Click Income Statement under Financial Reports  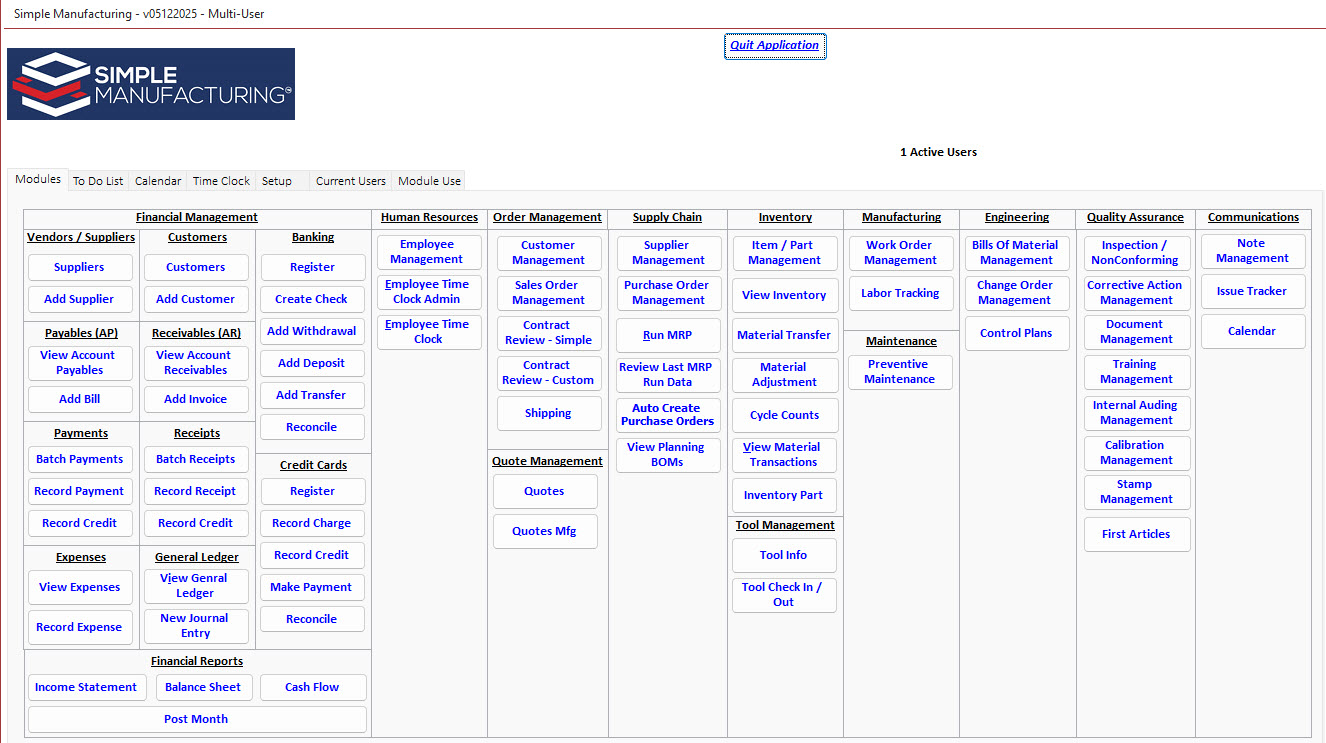[87, 687]
